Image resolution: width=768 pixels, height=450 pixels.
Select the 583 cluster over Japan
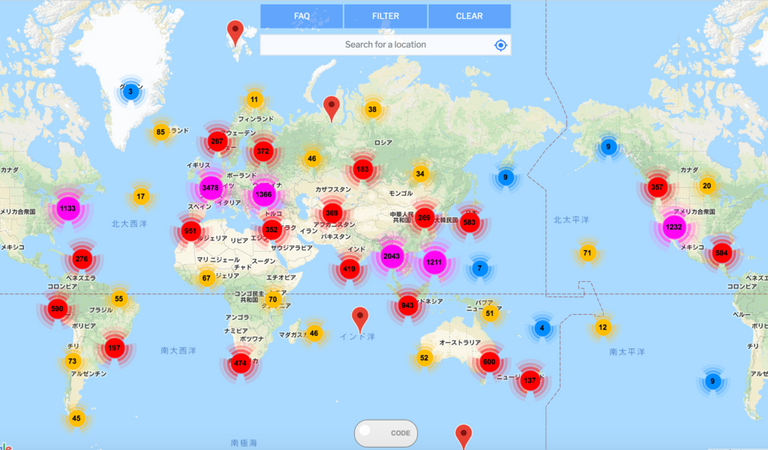click(x=469, y=222)
